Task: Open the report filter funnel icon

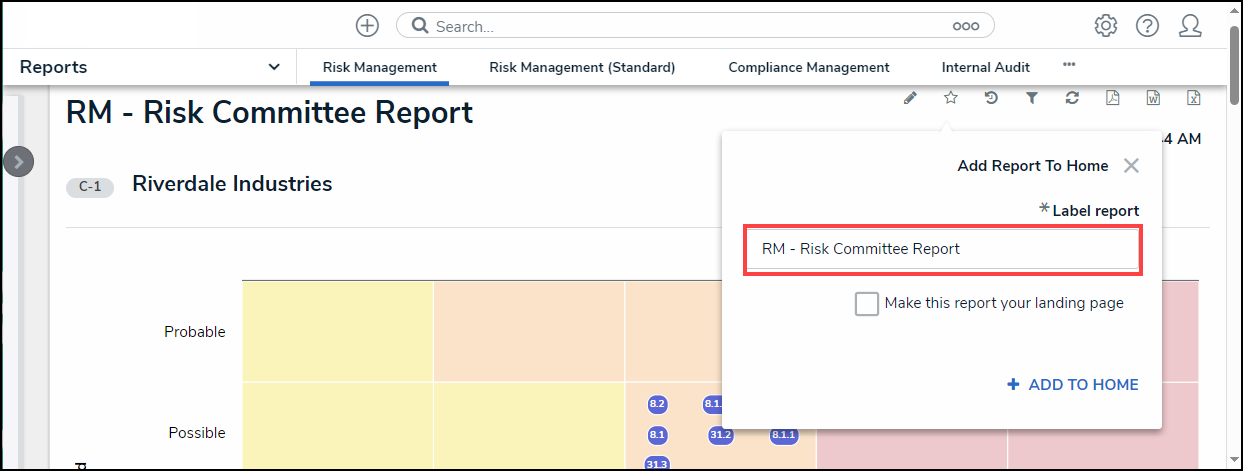Action: pyautogui.click(x=1032, y=98)
